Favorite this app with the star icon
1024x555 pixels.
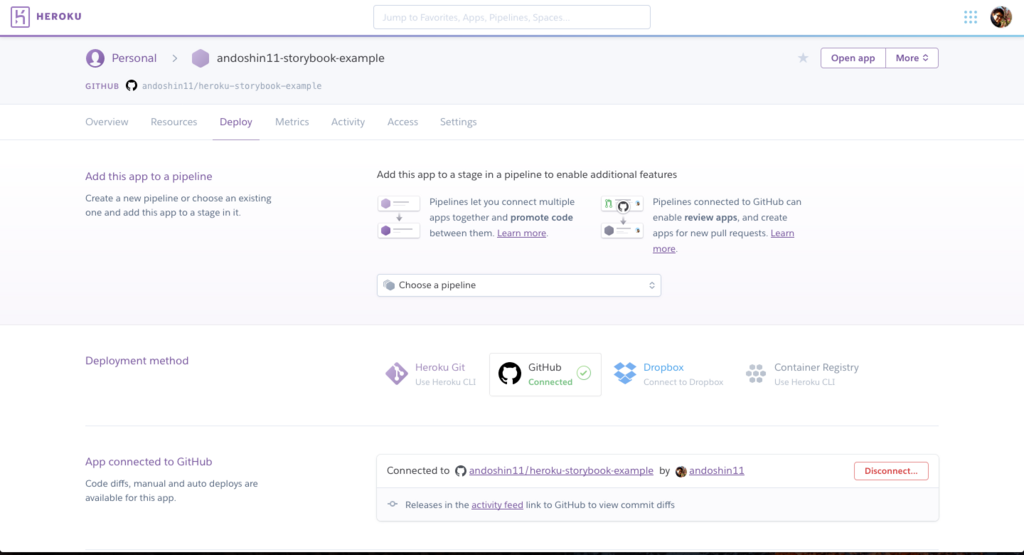pos(803,58)
